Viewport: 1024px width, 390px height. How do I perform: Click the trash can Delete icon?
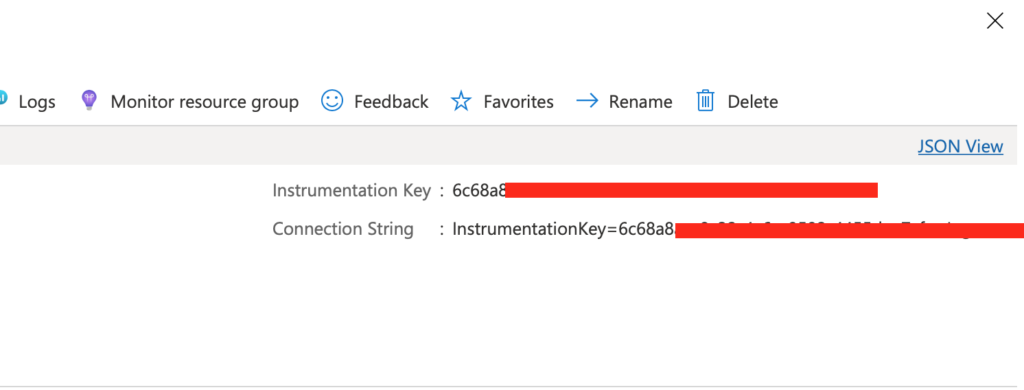(x=705, y=101)
